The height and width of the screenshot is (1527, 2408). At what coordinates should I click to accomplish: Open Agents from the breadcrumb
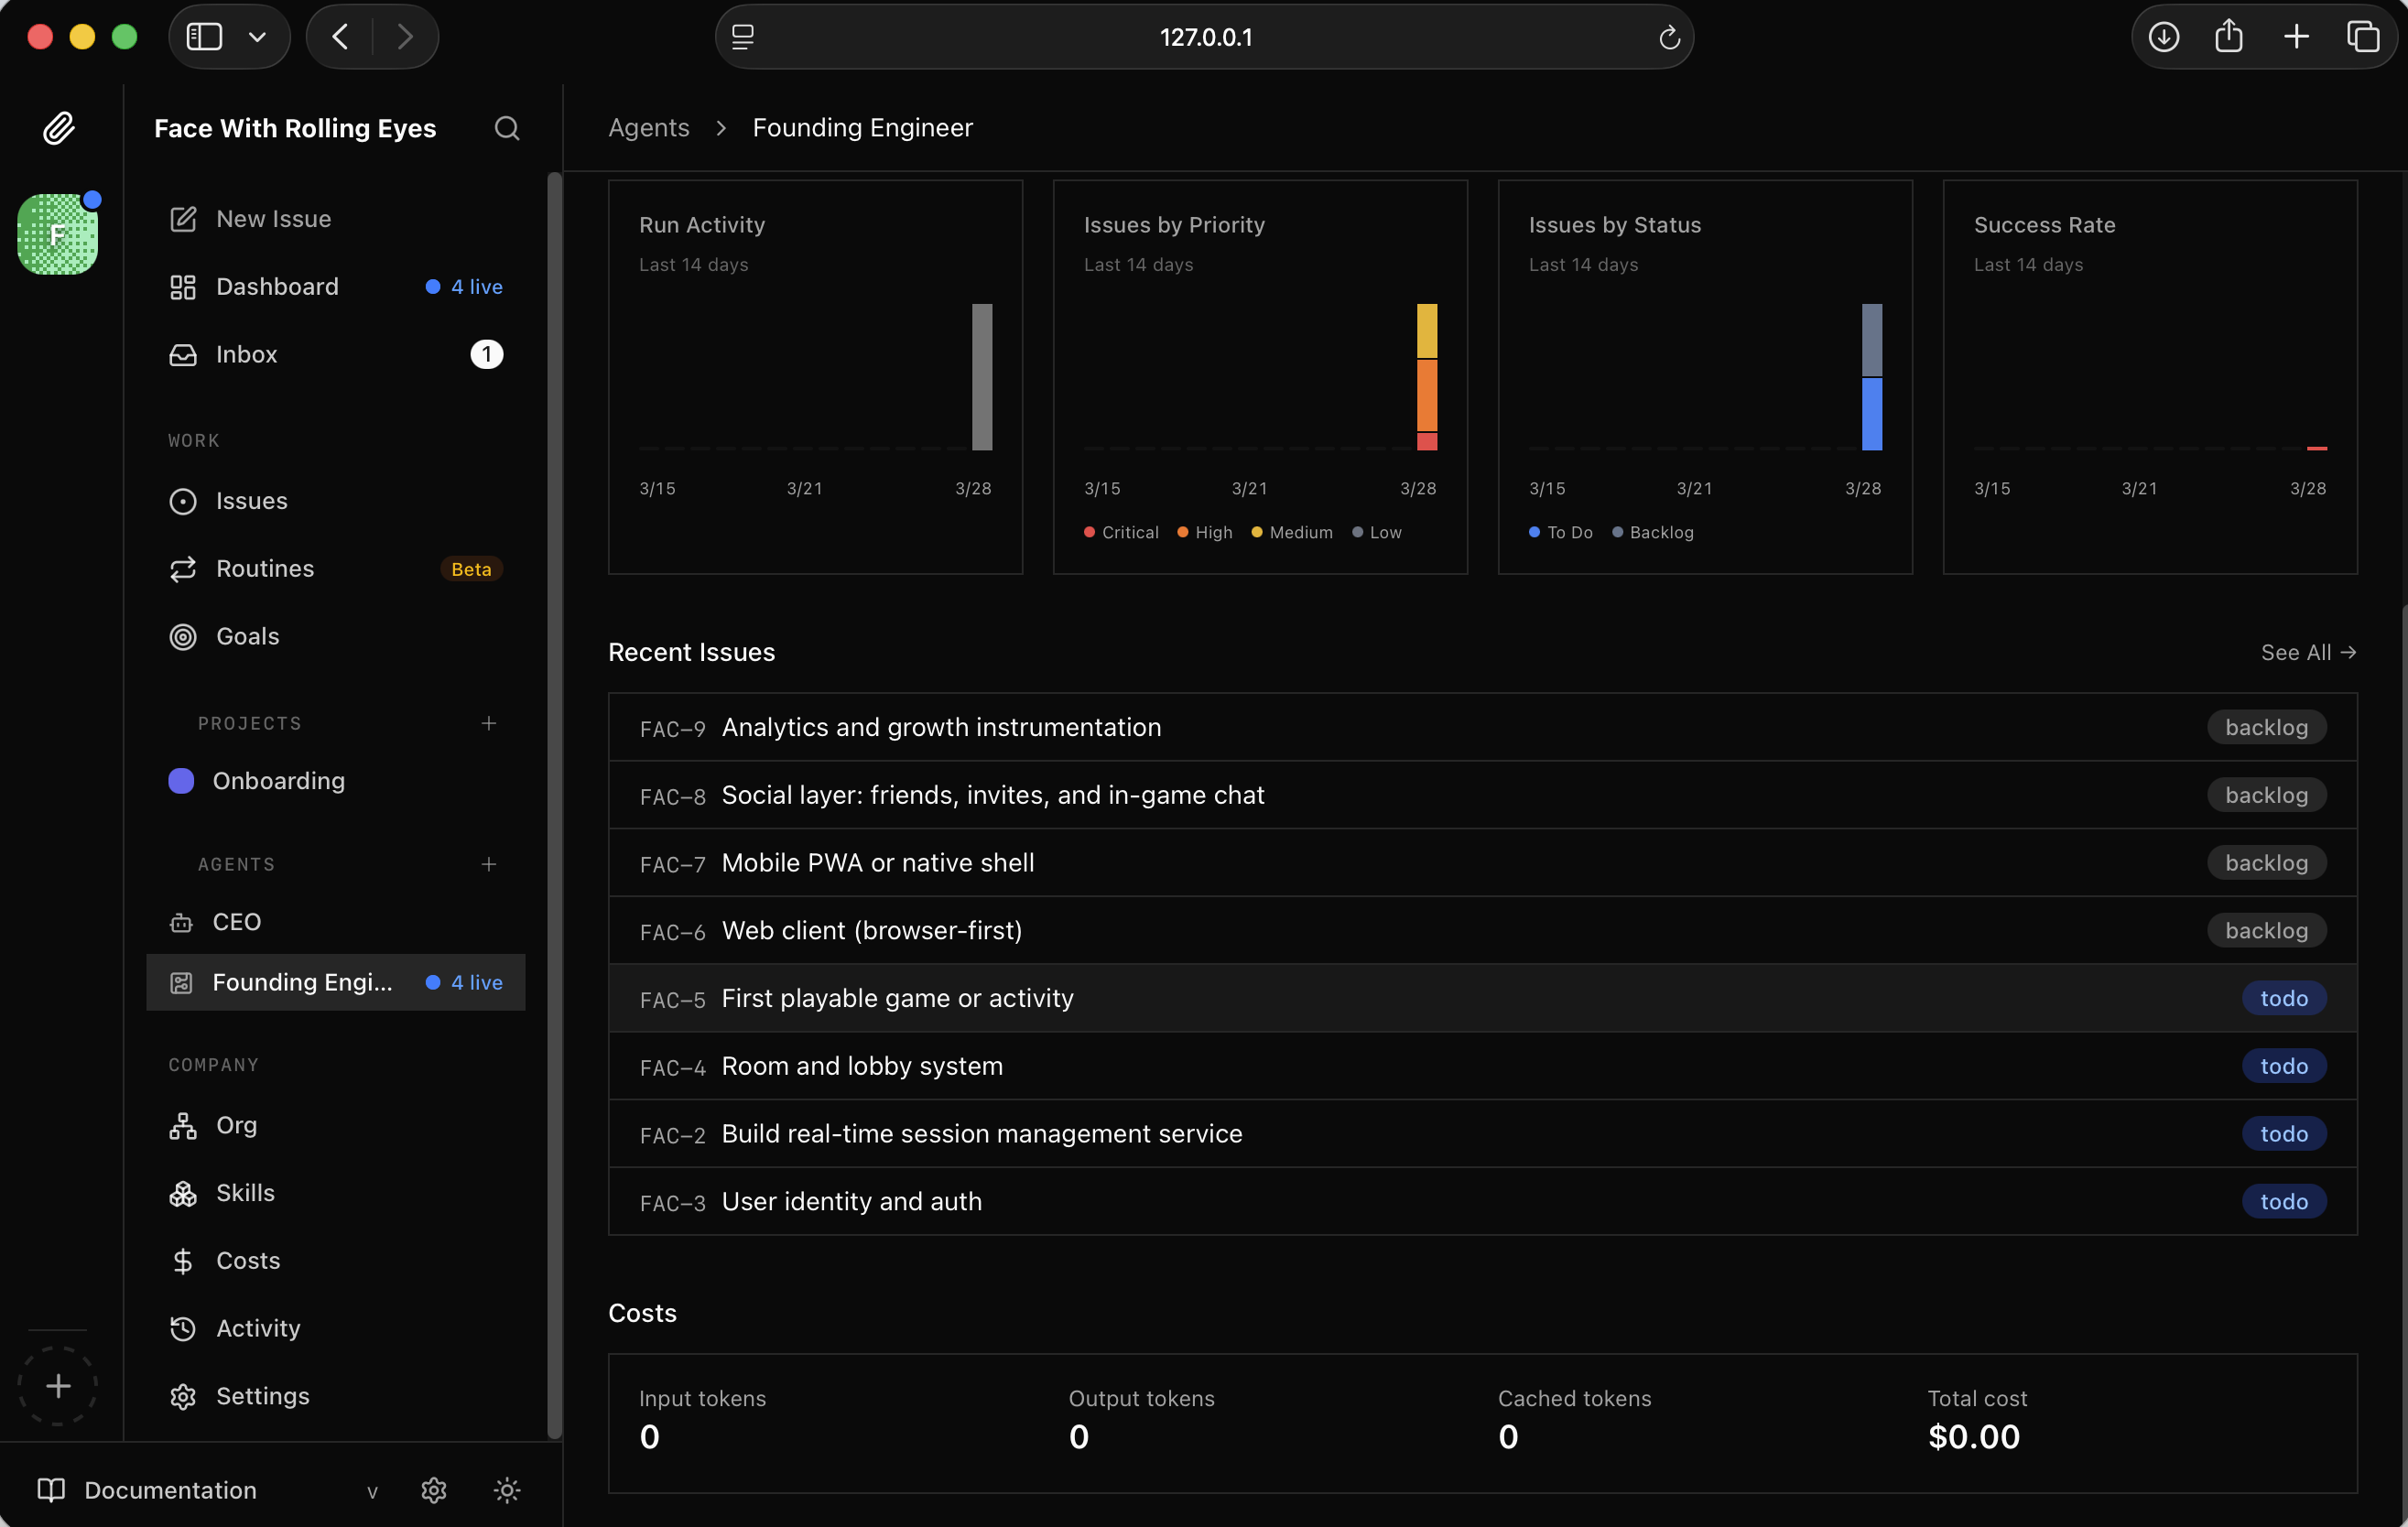(x=647, y=127)
